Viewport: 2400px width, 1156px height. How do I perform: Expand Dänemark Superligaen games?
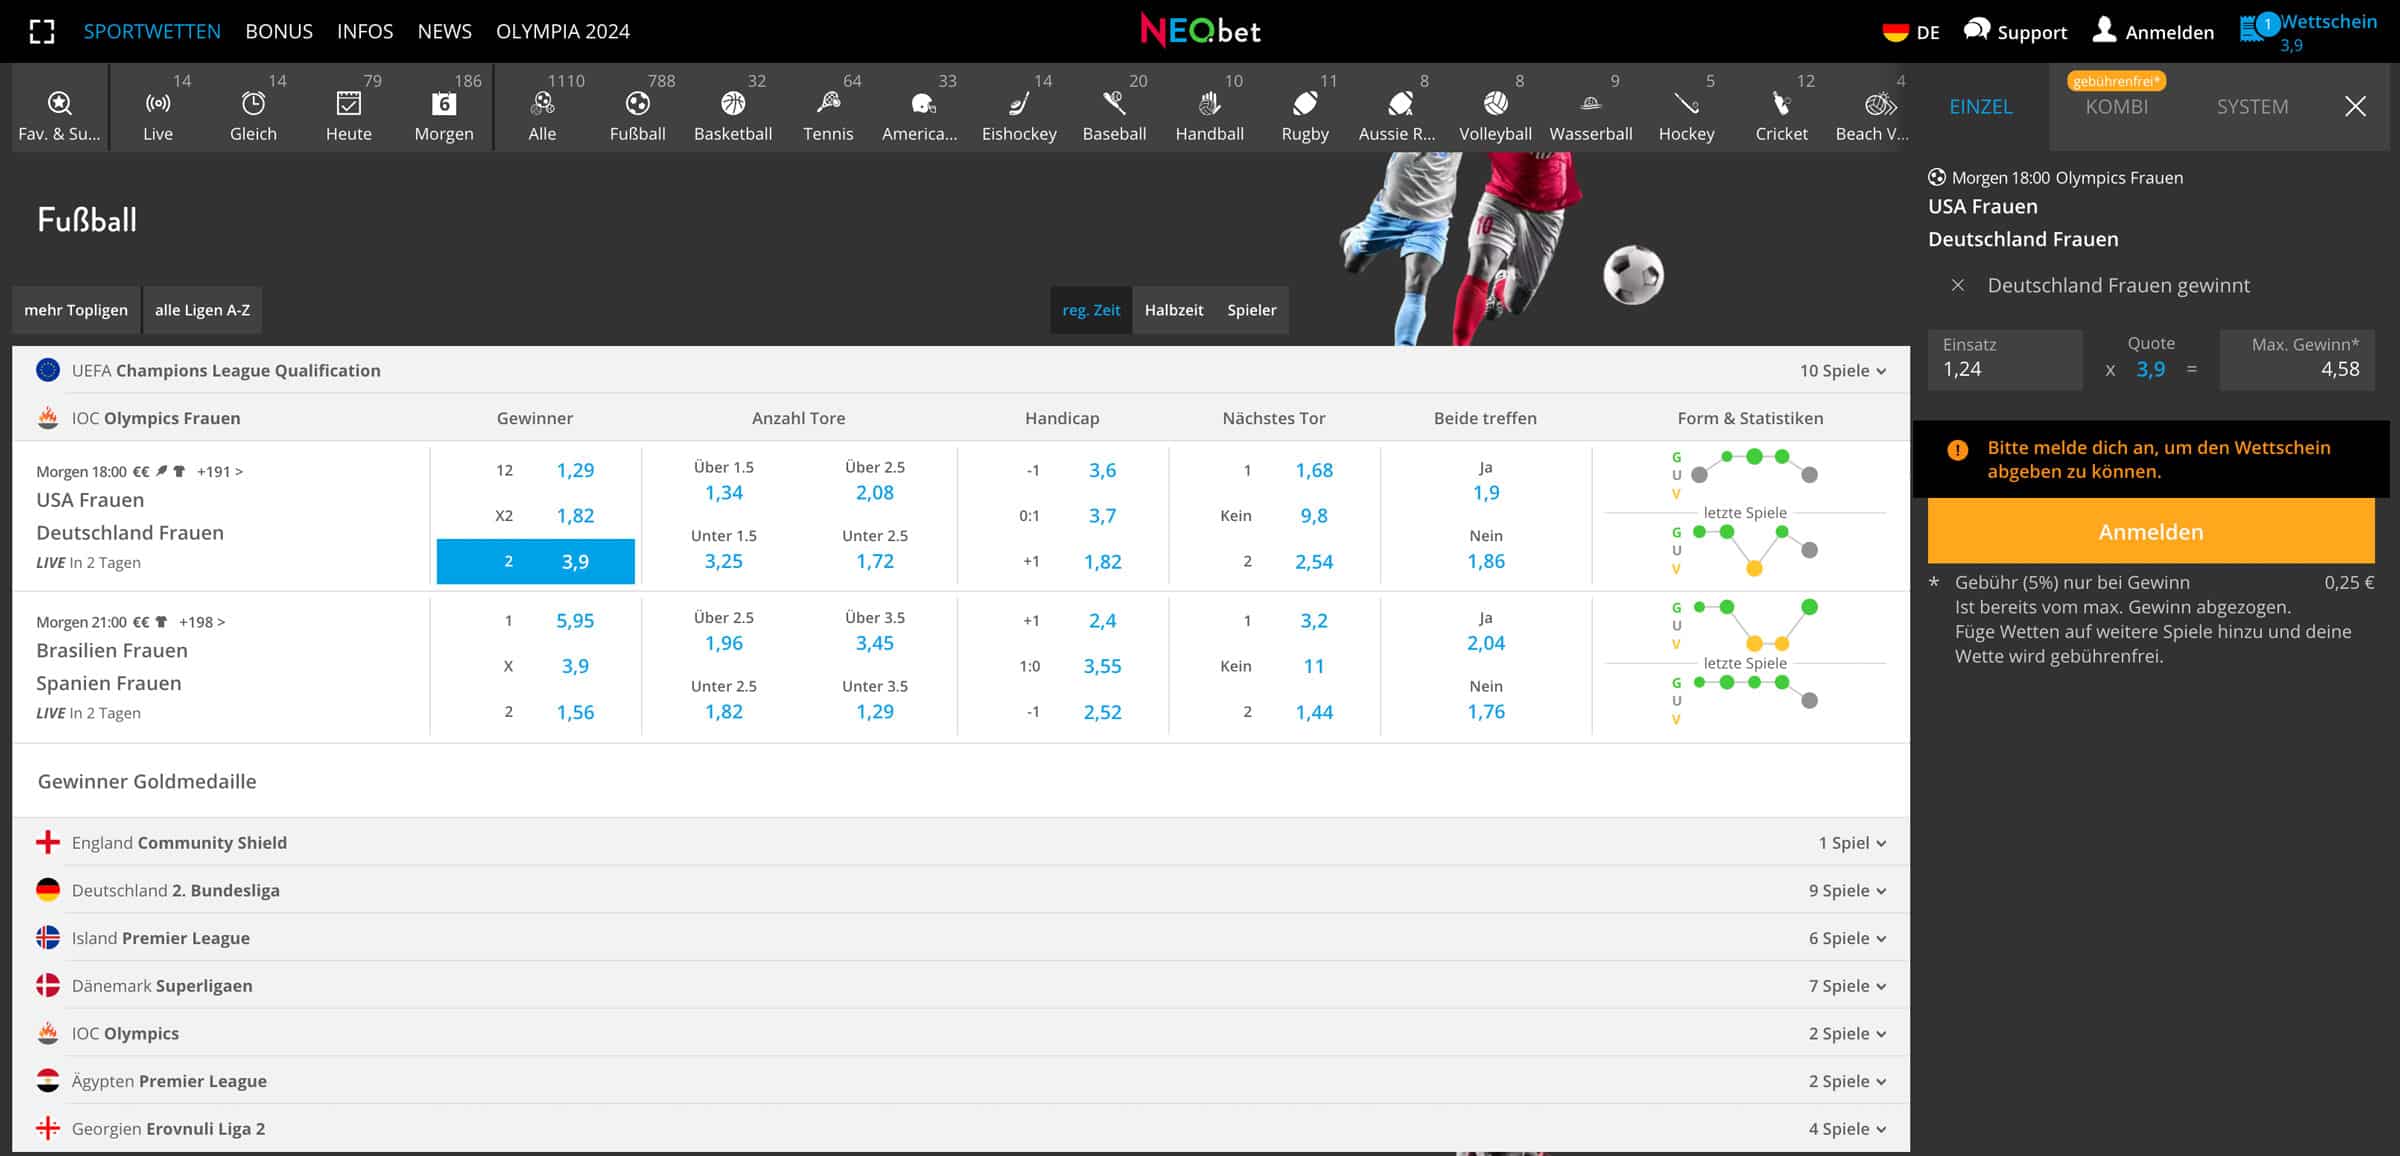(x=961, y=986)
